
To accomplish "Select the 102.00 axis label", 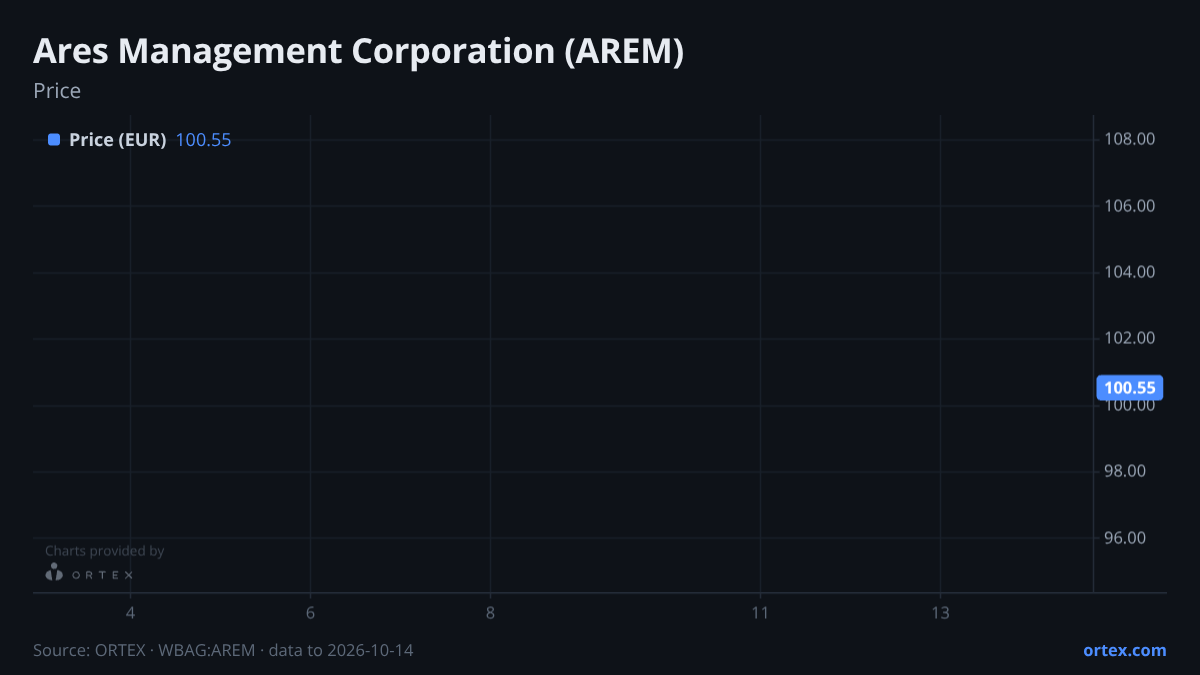I will [1130, 338].
